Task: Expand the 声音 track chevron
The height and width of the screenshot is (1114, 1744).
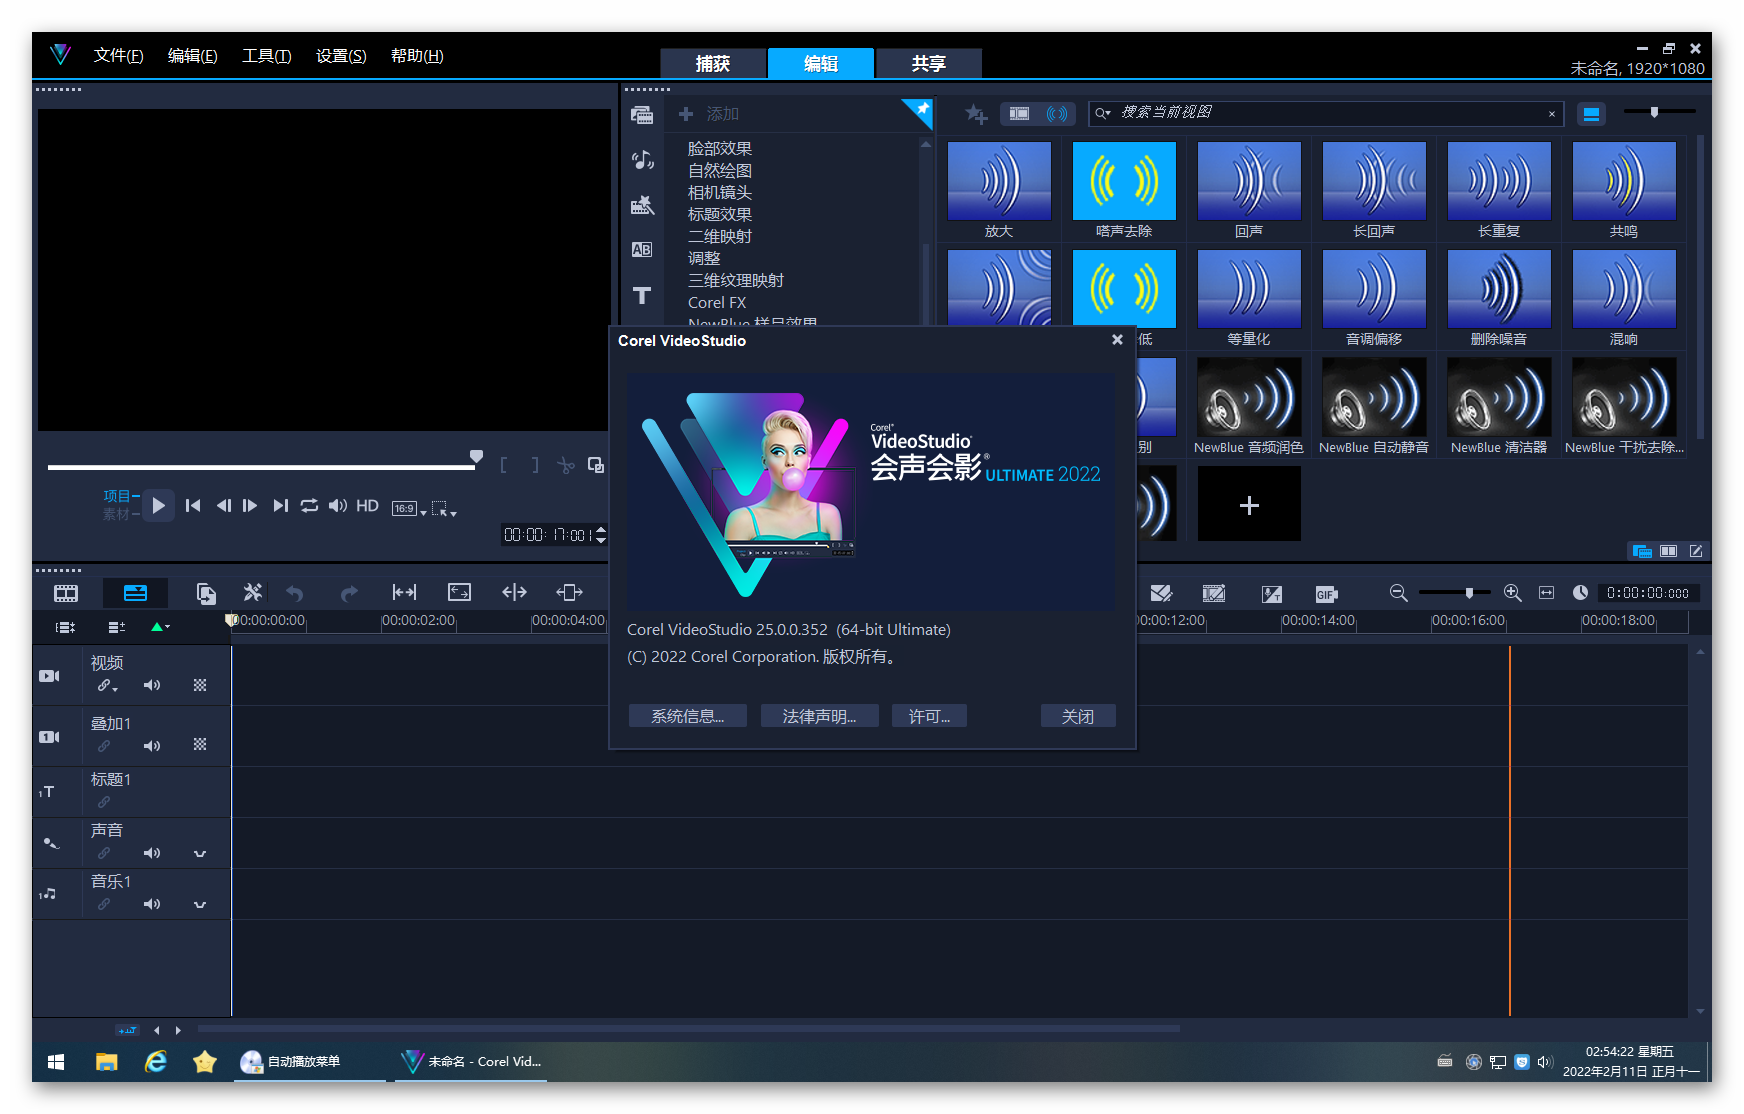Action: [200, 853]
